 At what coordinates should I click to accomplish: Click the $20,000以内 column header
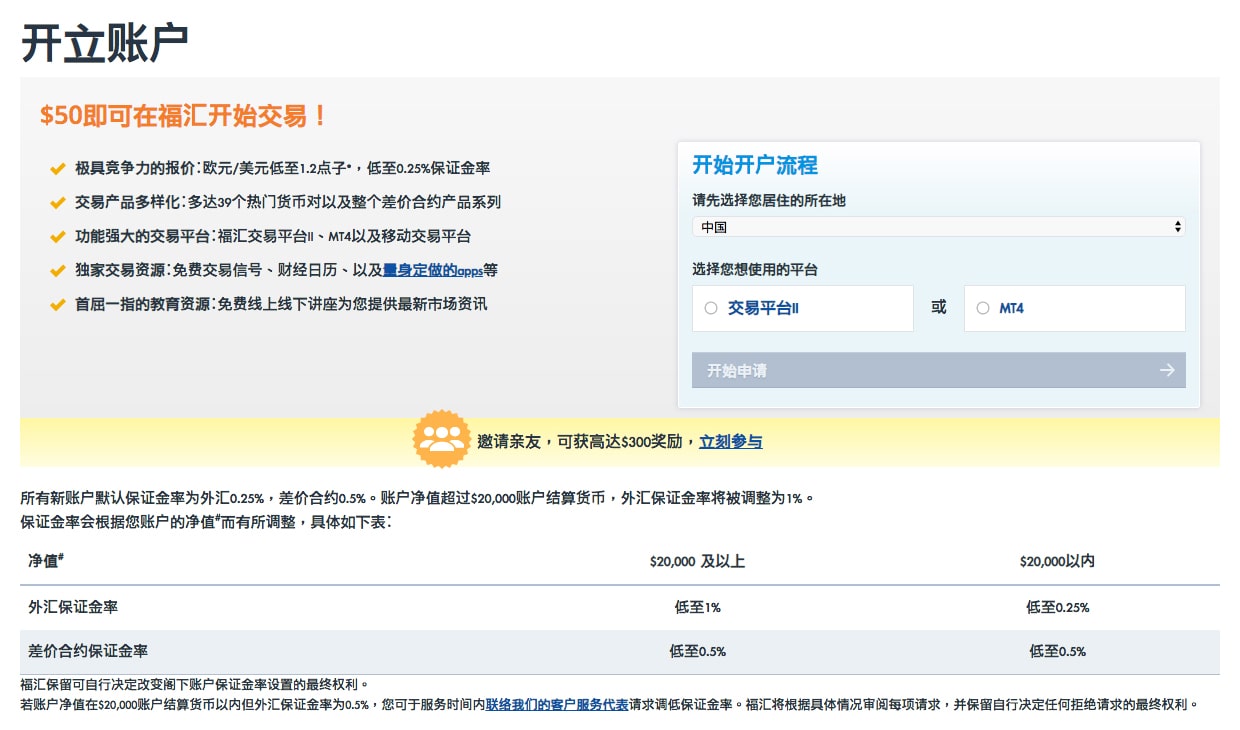(1057, 562)
